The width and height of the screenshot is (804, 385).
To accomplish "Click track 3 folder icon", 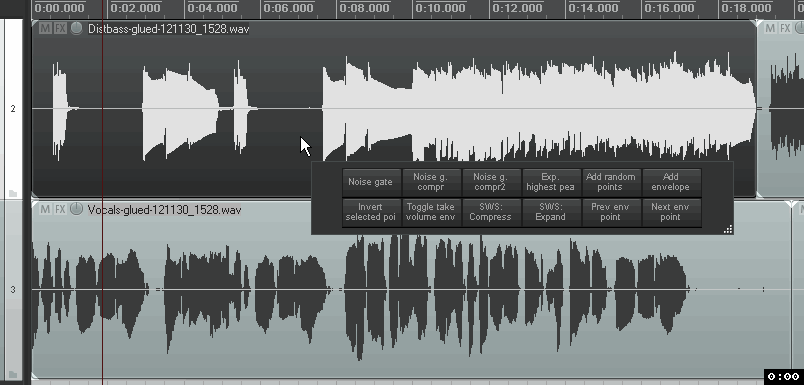I will (x=13, y=374).
